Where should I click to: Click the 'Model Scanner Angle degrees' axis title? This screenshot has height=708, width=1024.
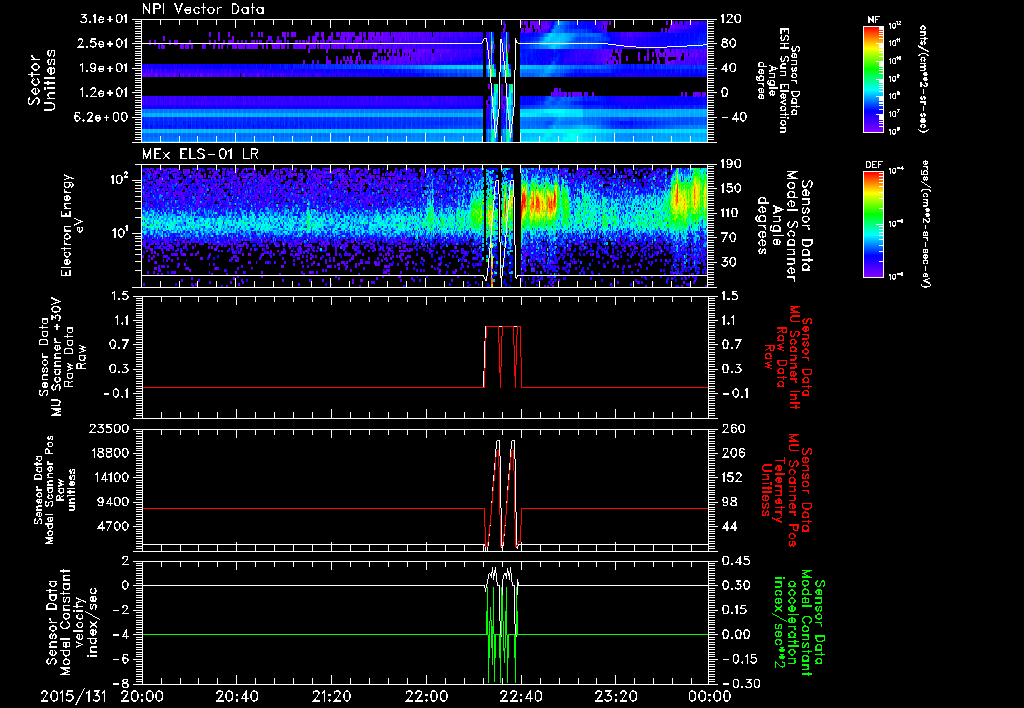click(784, 226)
